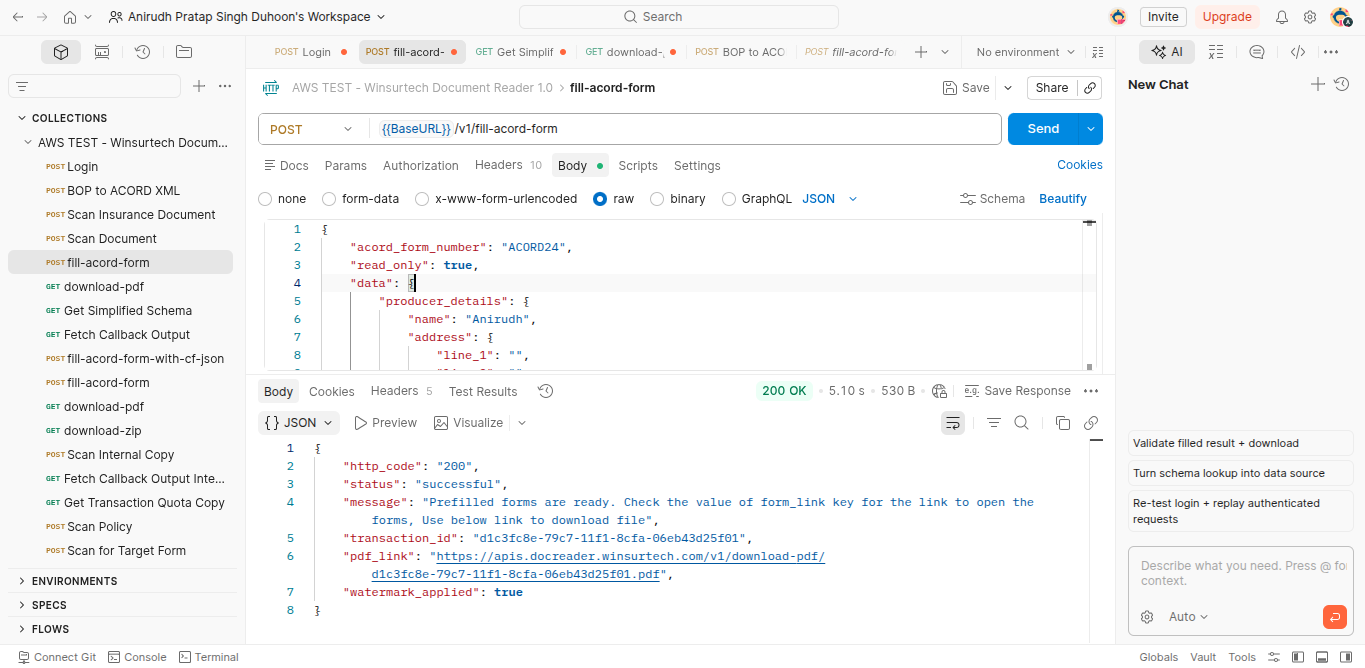Select the x-www-form-urlencoded radio
1365x668 pixels.
422,199
